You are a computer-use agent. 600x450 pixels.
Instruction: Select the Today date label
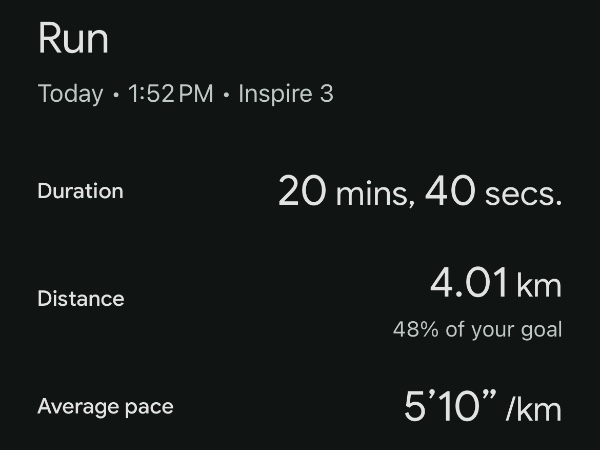(70, 94)
